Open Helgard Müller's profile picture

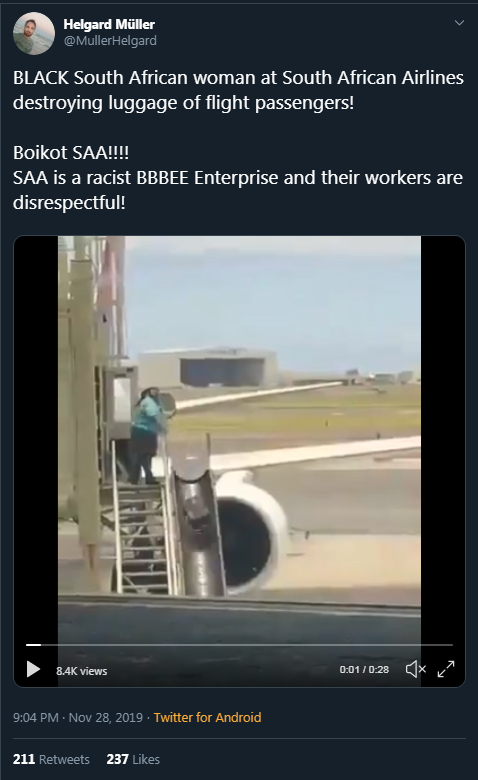point(34,34)
